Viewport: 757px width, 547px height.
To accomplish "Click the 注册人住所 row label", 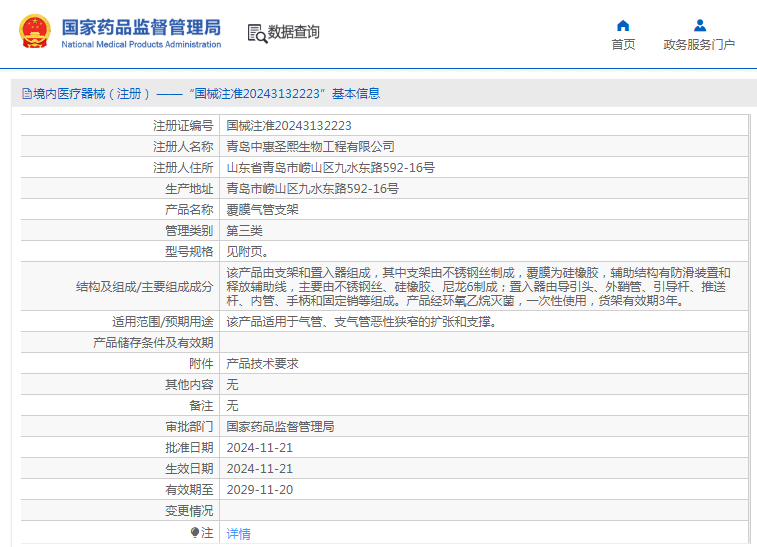I will [183, 168].
